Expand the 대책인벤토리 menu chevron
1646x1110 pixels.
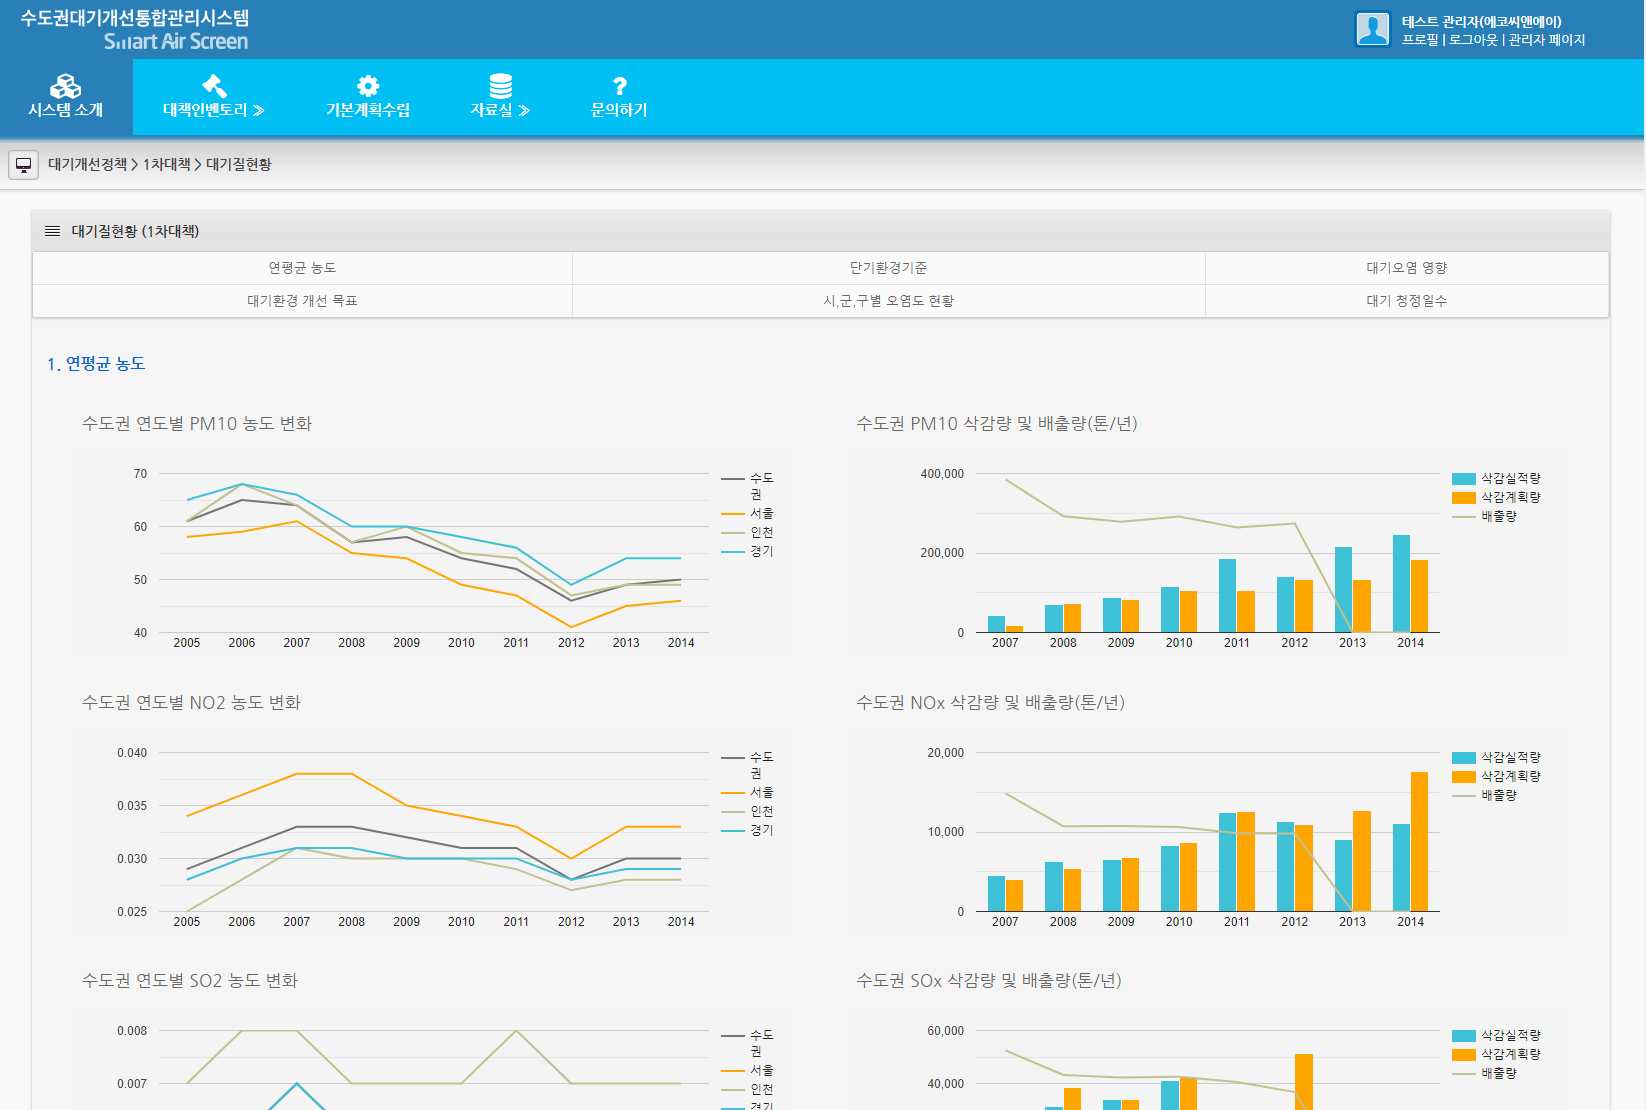[259, 111]
